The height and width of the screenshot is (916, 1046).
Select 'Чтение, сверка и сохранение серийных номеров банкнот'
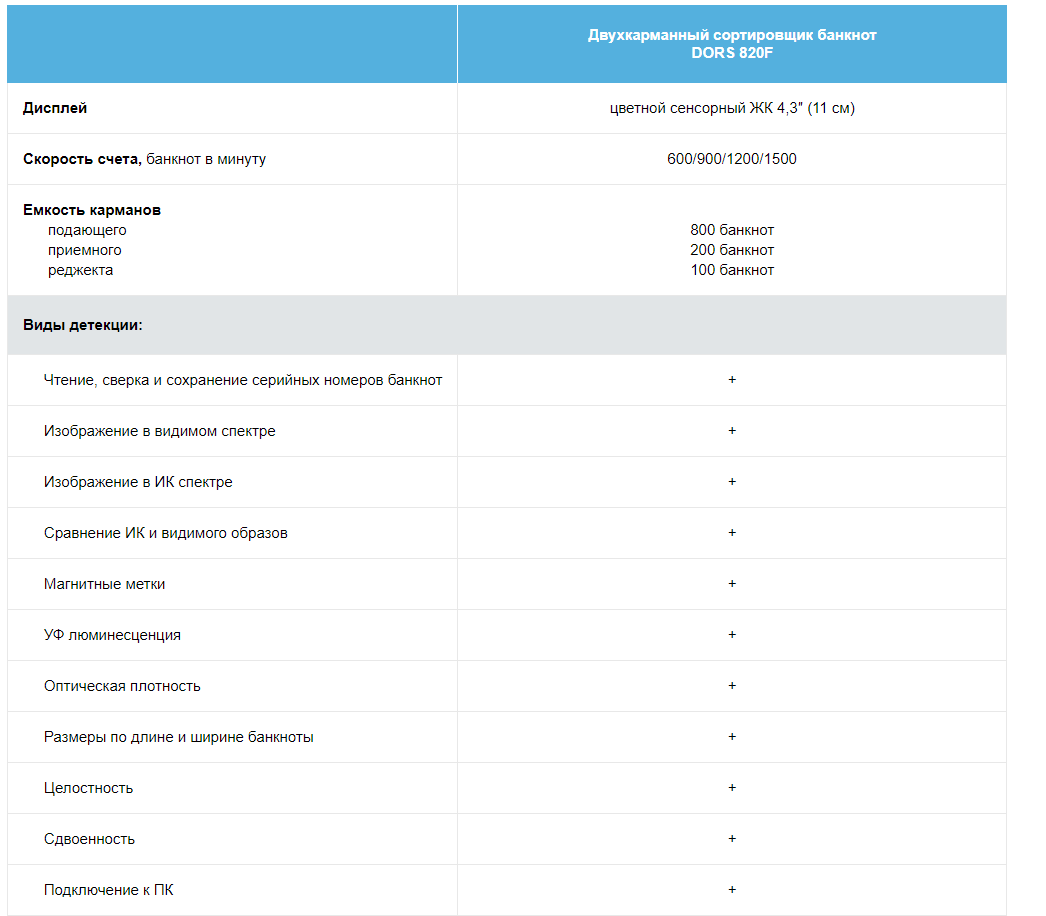click(243, 380)
